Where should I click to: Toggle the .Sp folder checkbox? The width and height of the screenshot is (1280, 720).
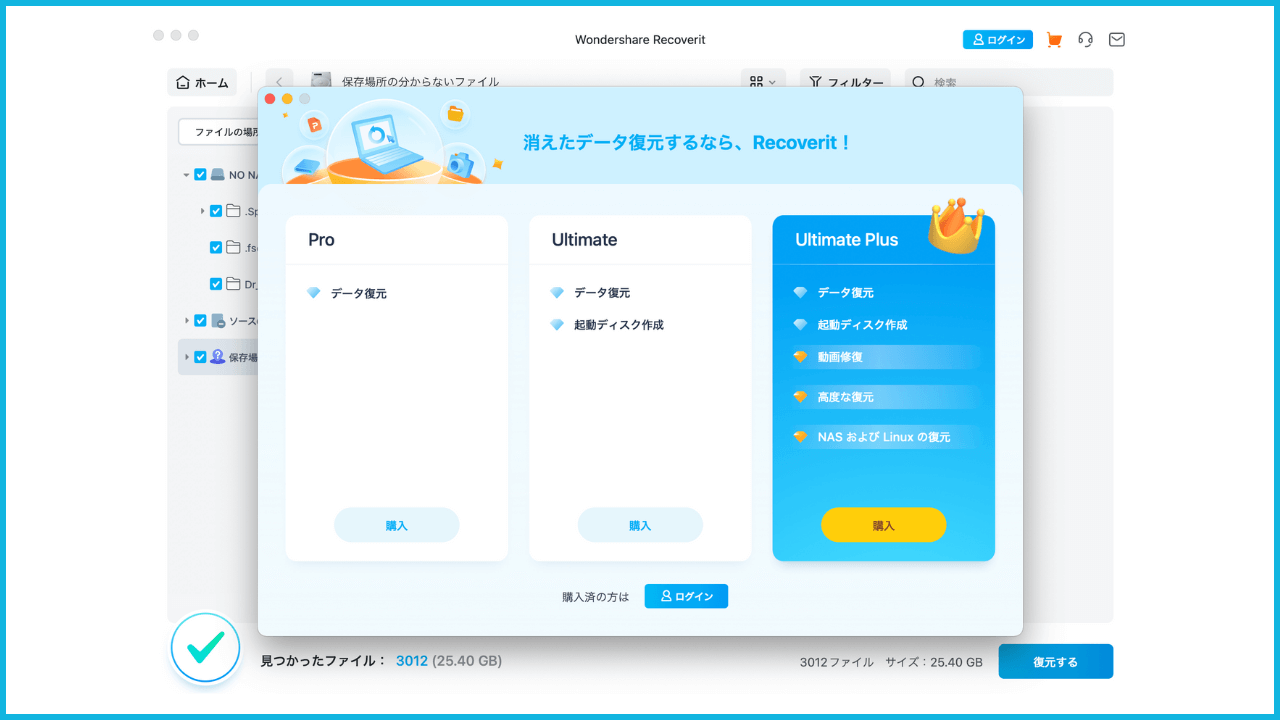(x=216, y=211)
